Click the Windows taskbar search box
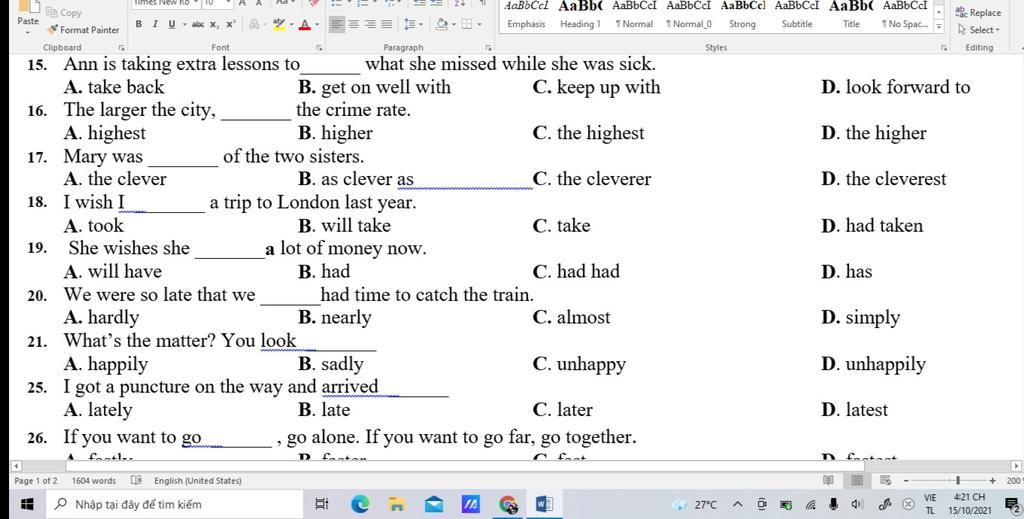The width and height of the screenshot is (1024, 519). (176, 504)
